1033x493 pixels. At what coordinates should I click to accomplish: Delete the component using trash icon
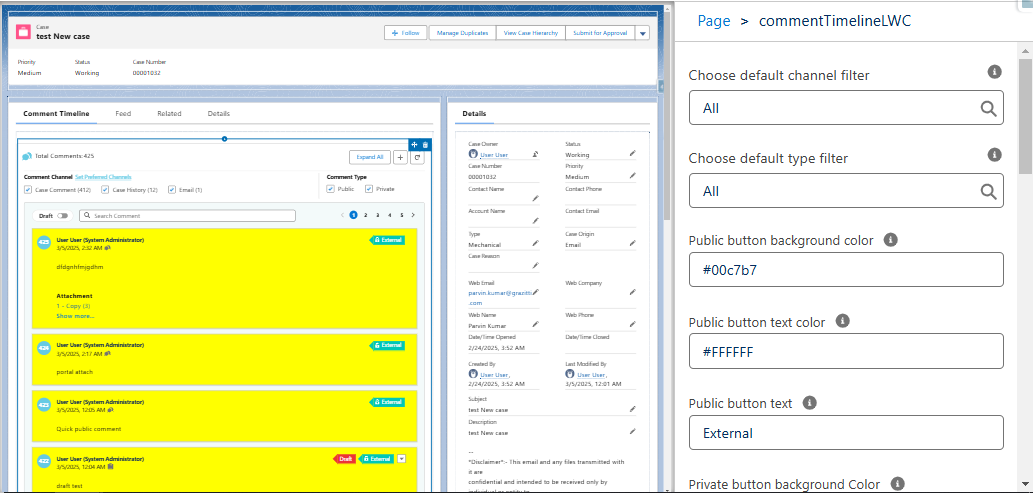coord(425,145)
